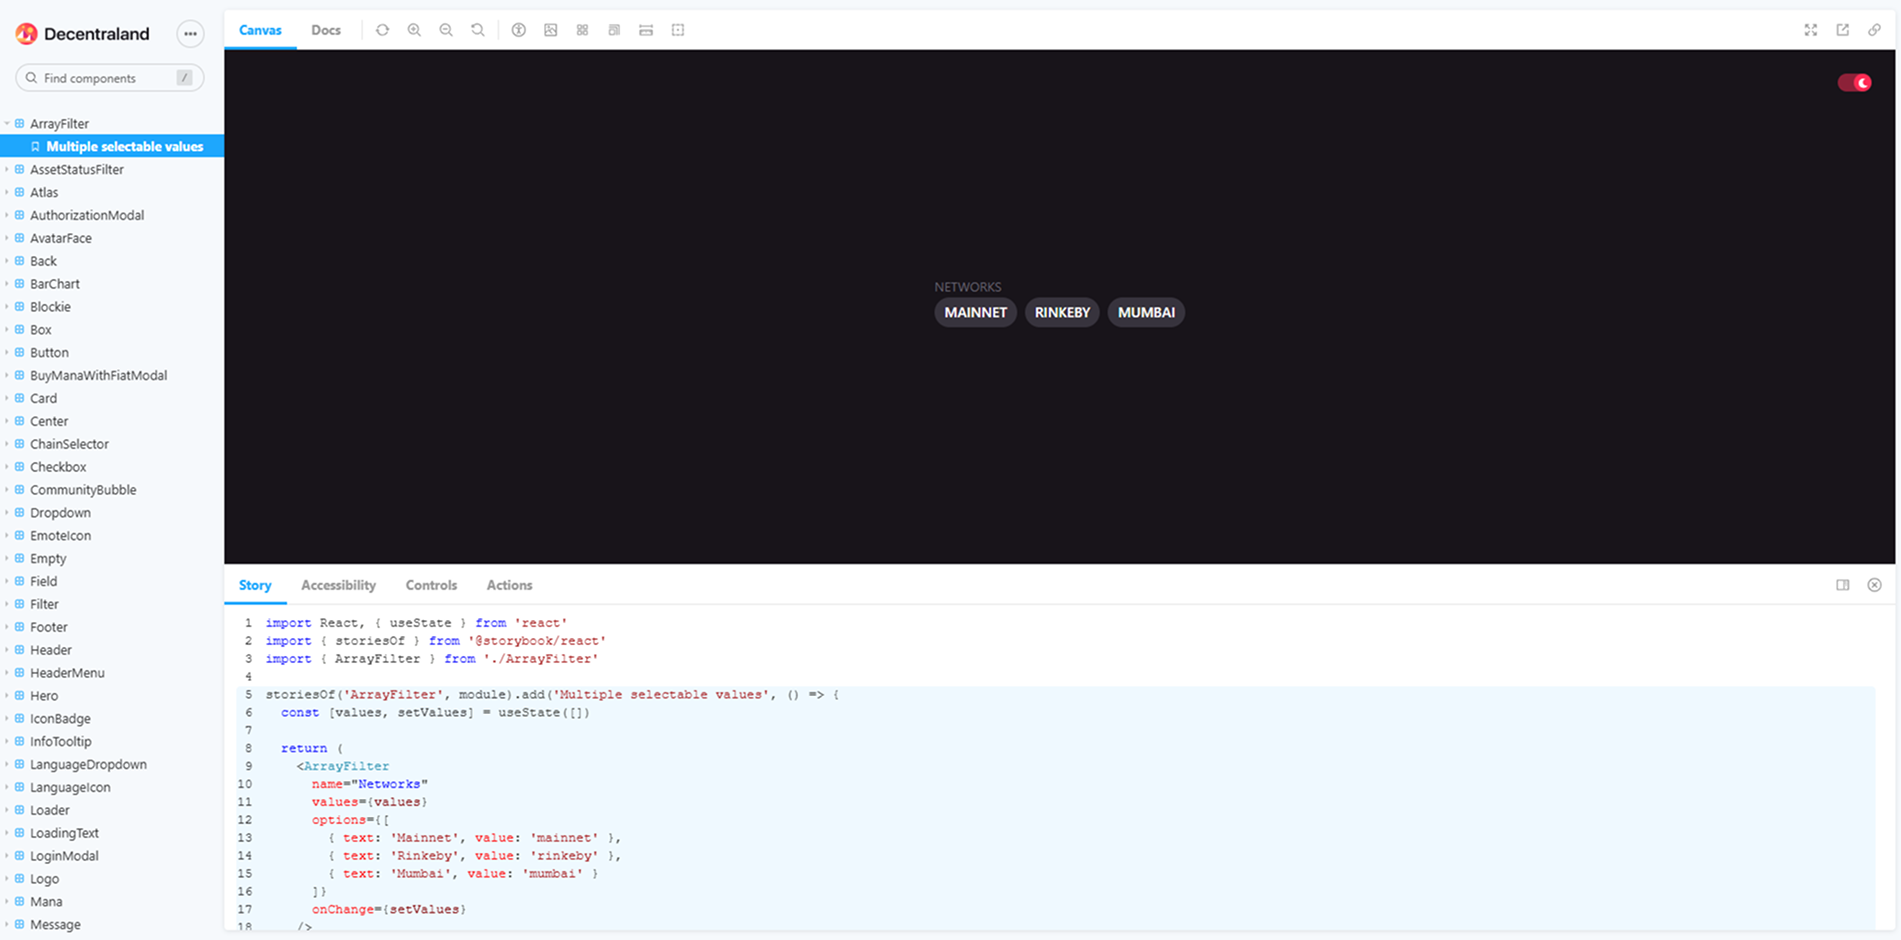
Task: Open the Checkbox component
Action: (58, 467)
